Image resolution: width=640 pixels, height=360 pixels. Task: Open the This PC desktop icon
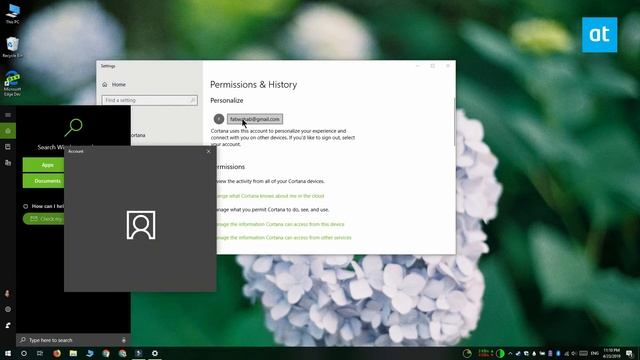click(x=12, y=14)
